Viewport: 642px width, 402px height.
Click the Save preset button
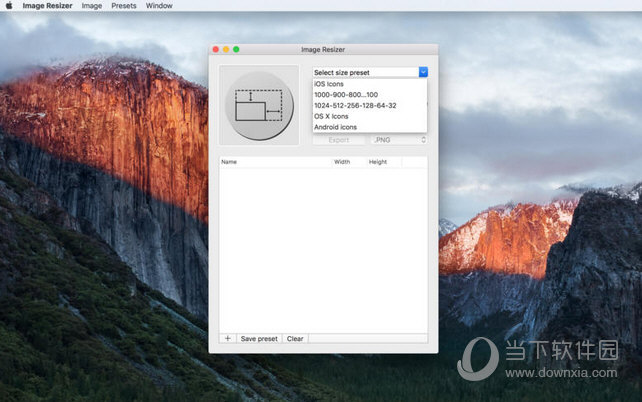click(259, 339)
